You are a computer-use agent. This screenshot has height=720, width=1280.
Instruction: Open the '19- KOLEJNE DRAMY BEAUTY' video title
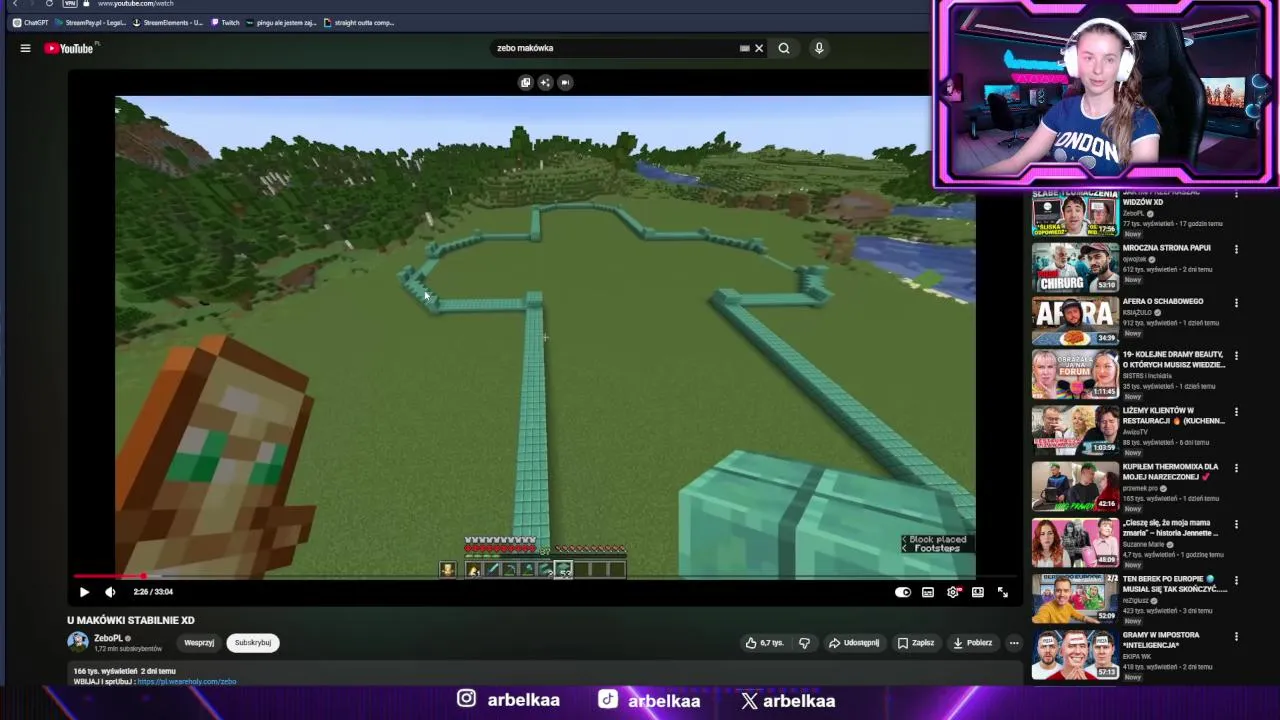point(1173,360)
